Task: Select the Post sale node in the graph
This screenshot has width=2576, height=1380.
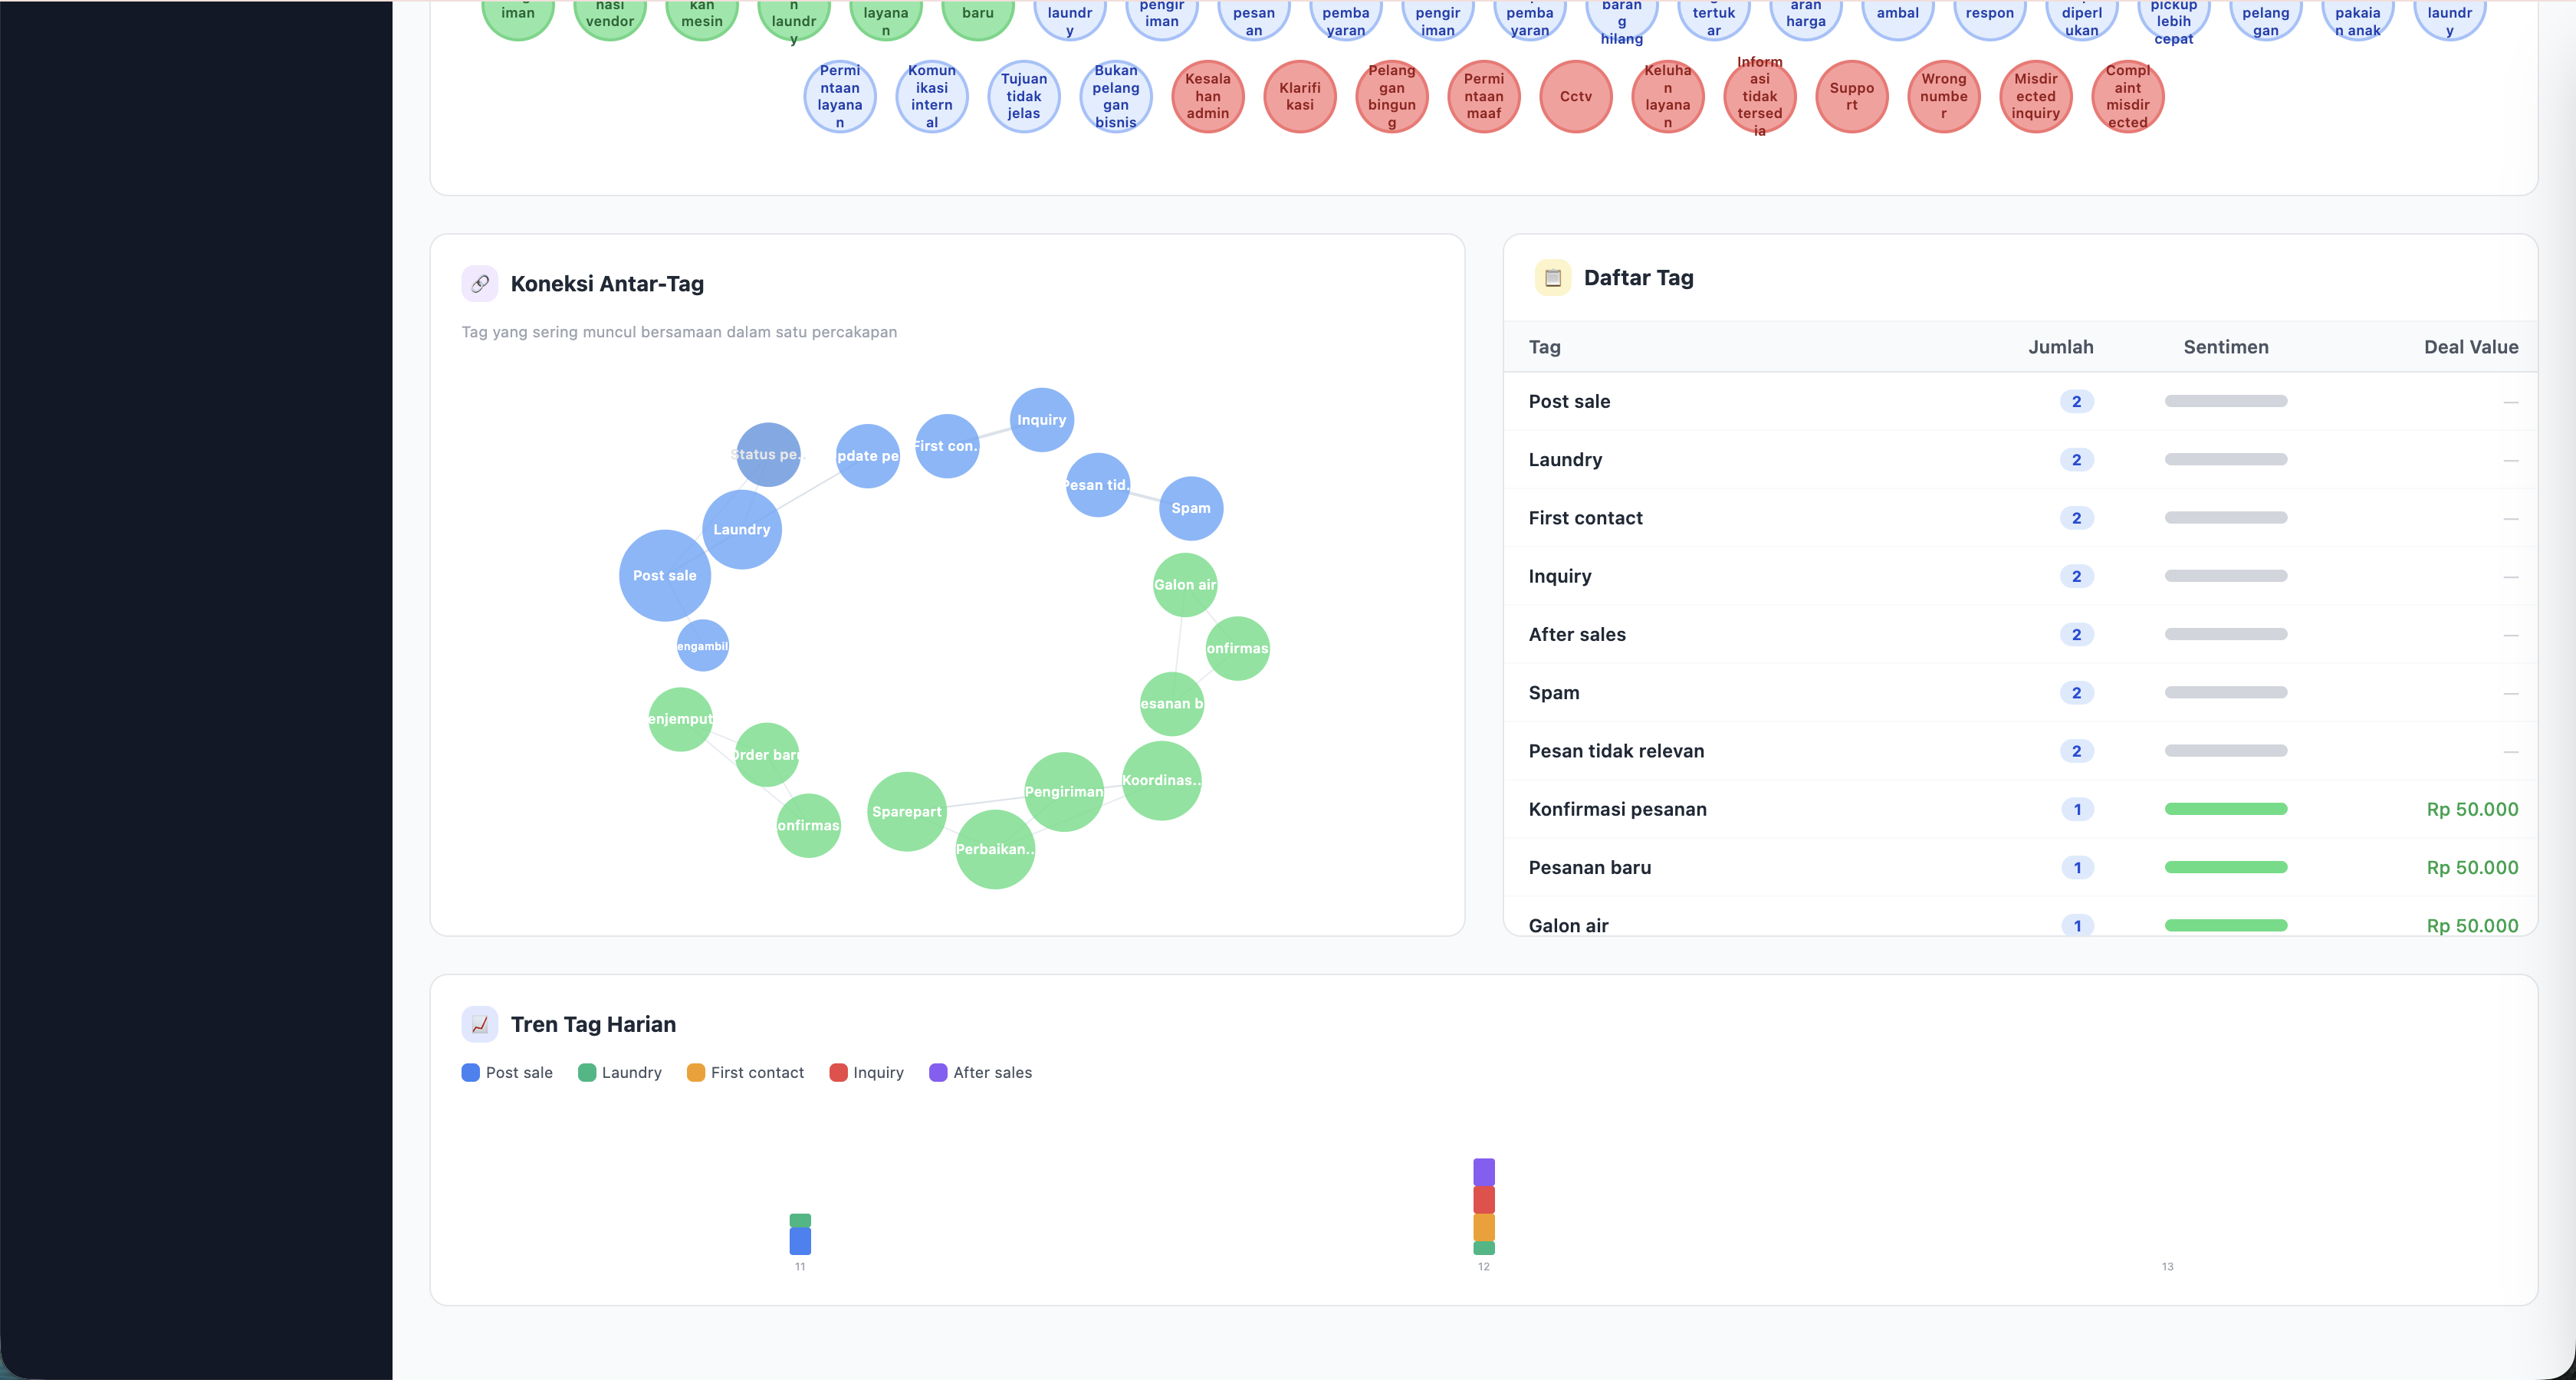Action: 664,575
